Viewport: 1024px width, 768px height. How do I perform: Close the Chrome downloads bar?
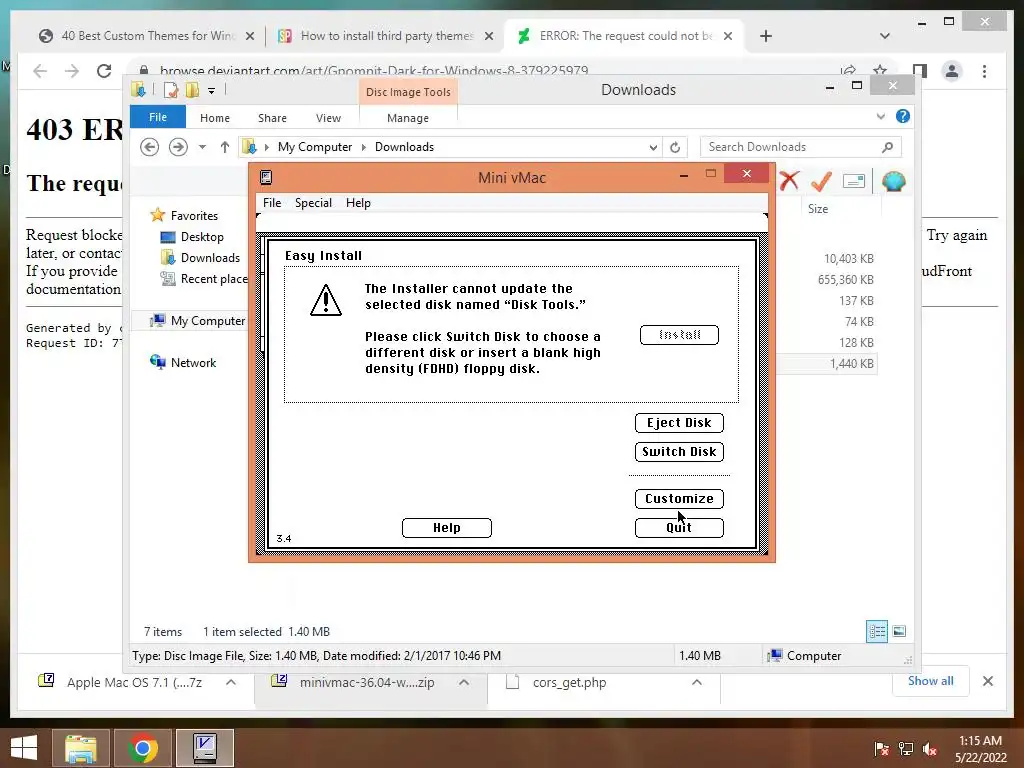click(987, 681)
